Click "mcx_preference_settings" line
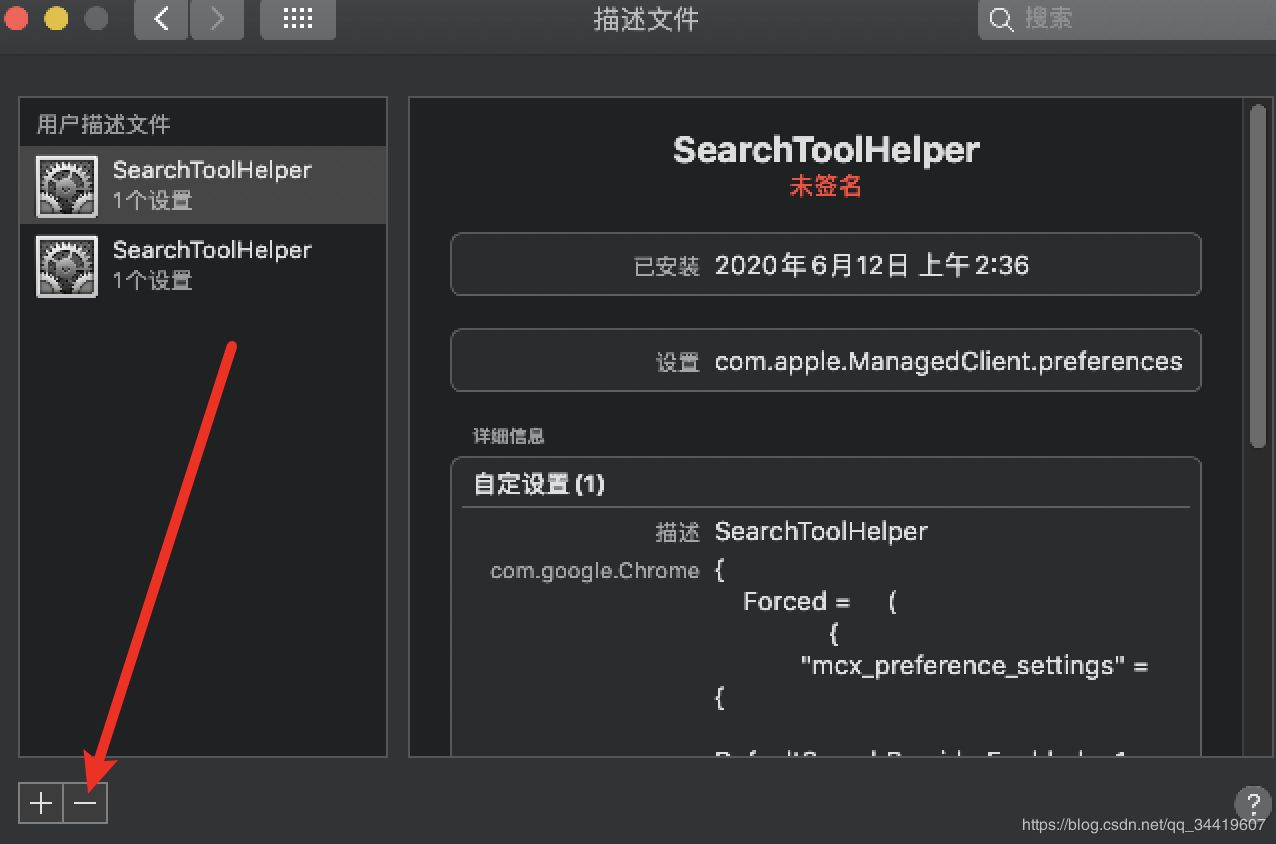The height and width of the screenshot is (844, 1276). click(x=974, y=666)
